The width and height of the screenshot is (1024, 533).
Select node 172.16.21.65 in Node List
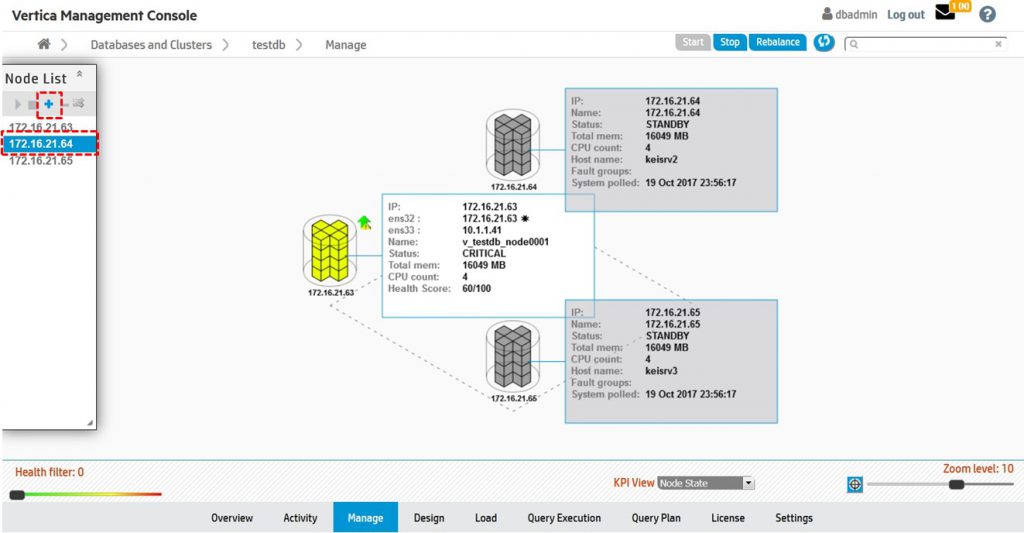click(41, 160)
